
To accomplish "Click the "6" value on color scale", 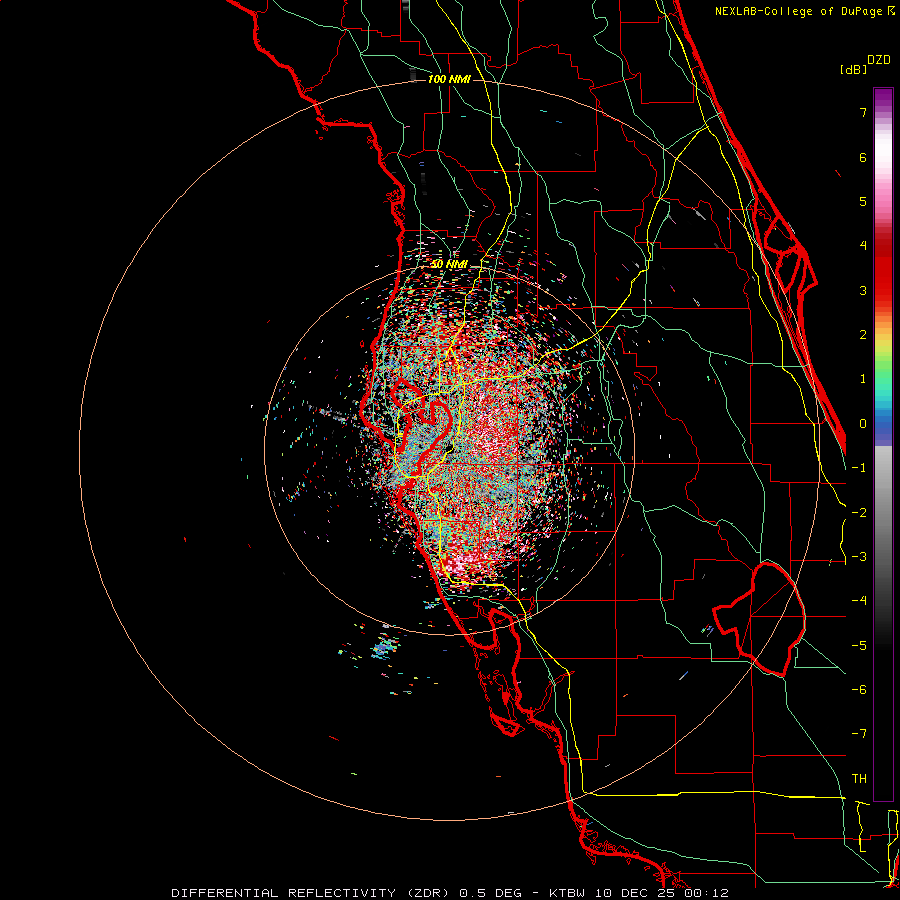I will 863,157.
